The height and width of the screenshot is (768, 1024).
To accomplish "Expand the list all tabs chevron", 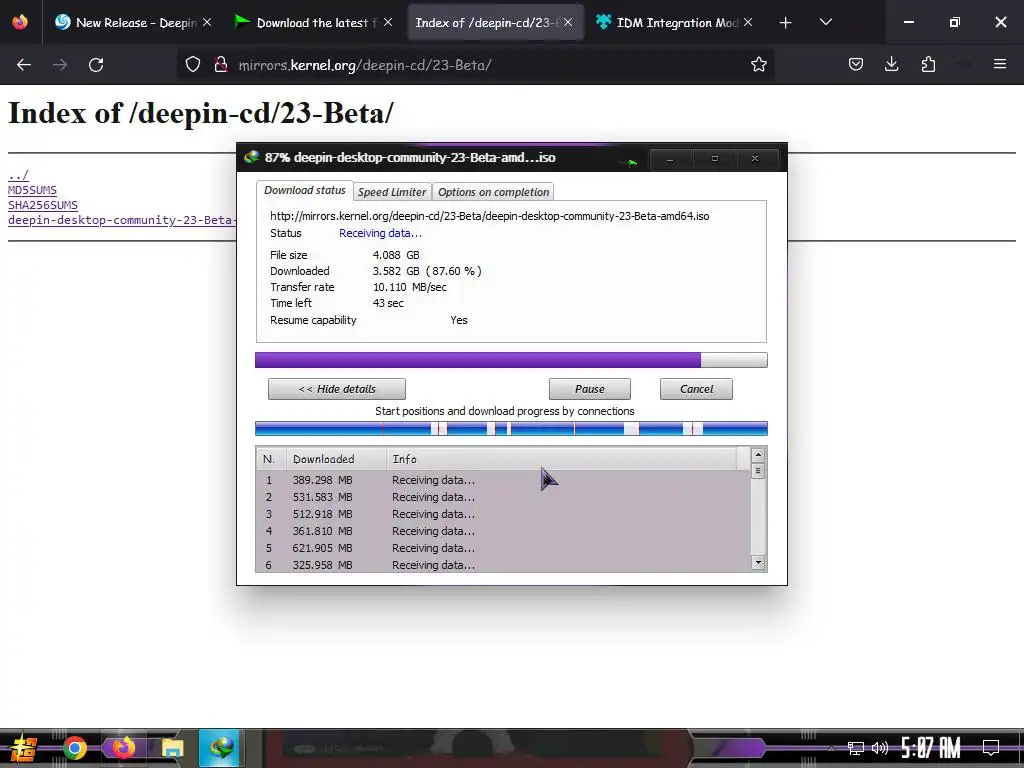I will tap(825, 23).
